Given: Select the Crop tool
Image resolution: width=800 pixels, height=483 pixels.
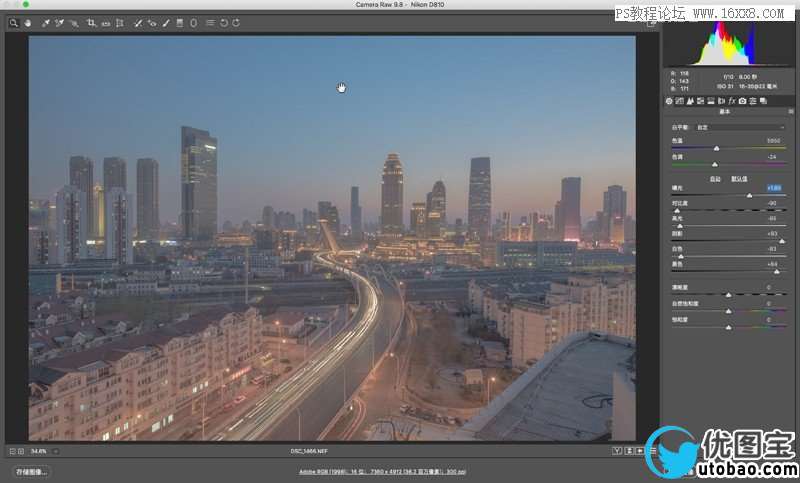Looking at the screenshot, I should click(x=91, y=22).
